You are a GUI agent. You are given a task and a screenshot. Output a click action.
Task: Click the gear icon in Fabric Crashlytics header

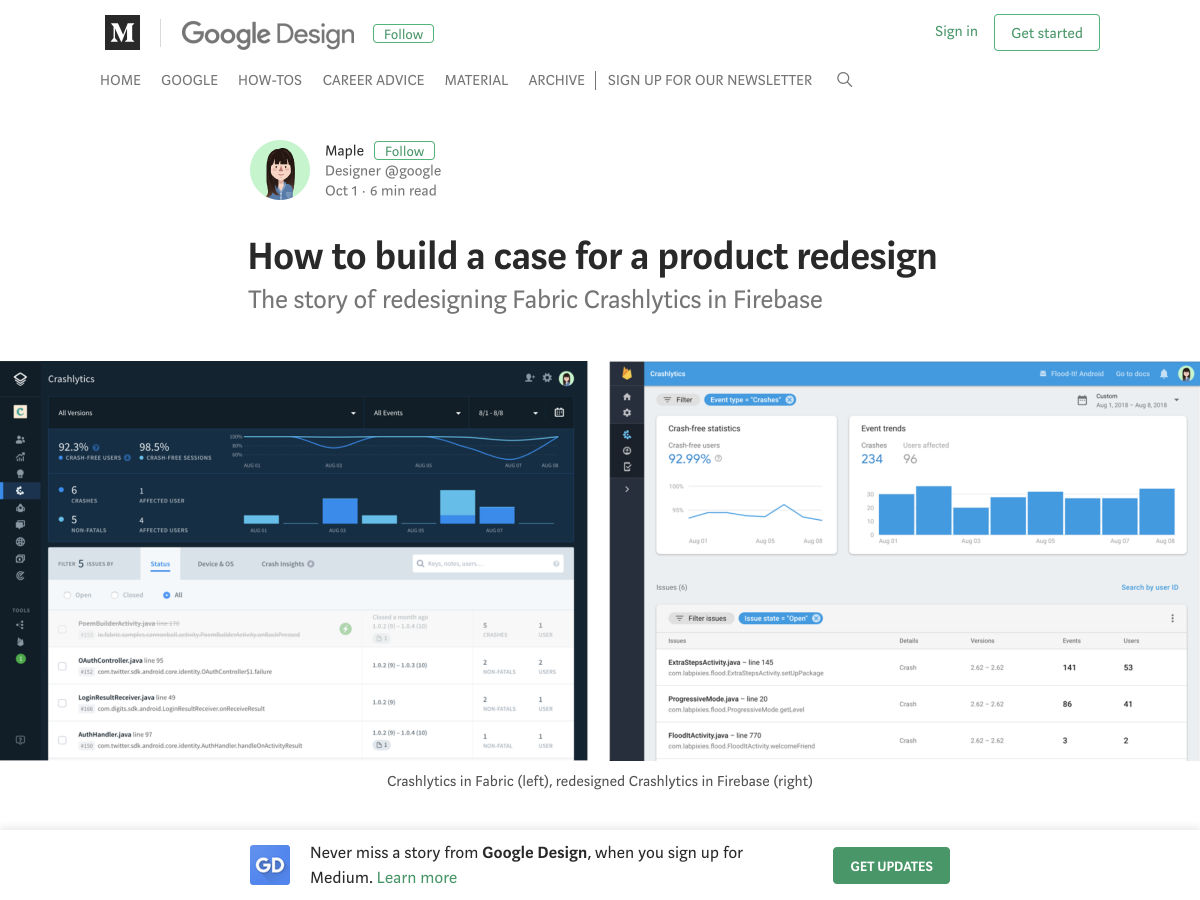click(x=547, y=378)
